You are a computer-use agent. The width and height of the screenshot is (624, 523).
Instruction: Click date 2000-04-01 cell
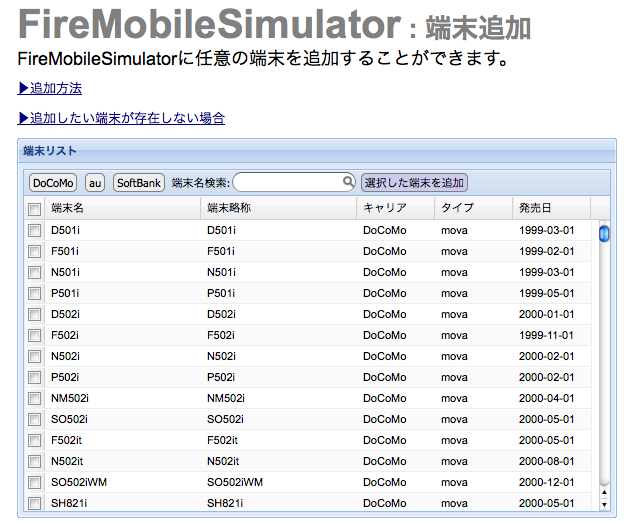[546, 398]
